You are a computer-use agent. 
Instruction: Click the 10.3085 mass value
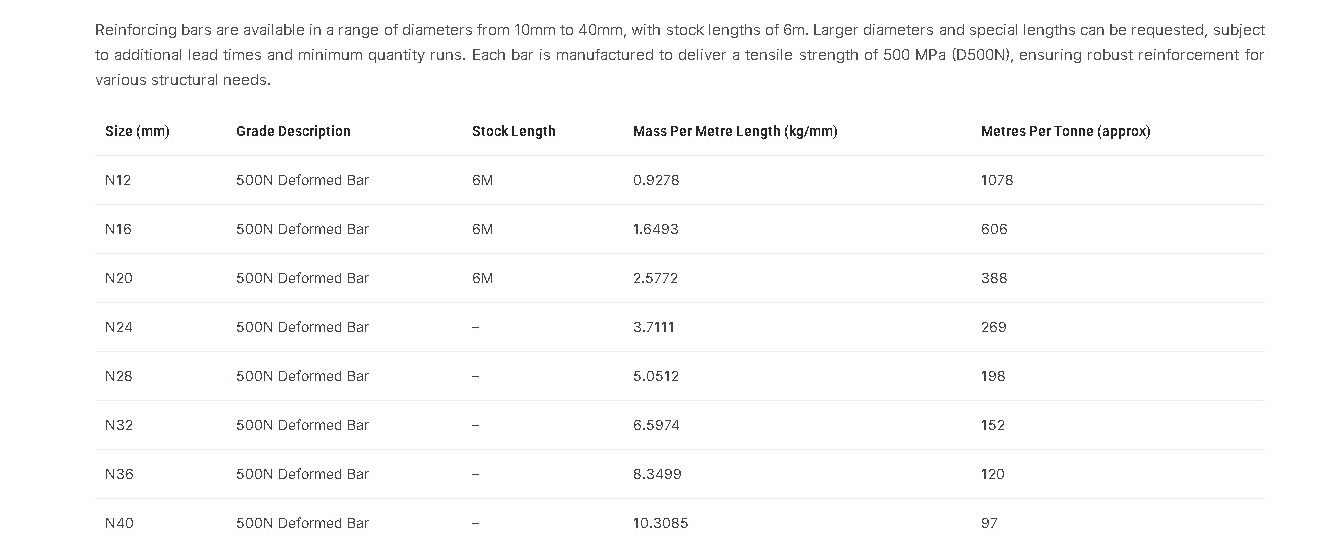pyautogui.click(x=660, y=523)
